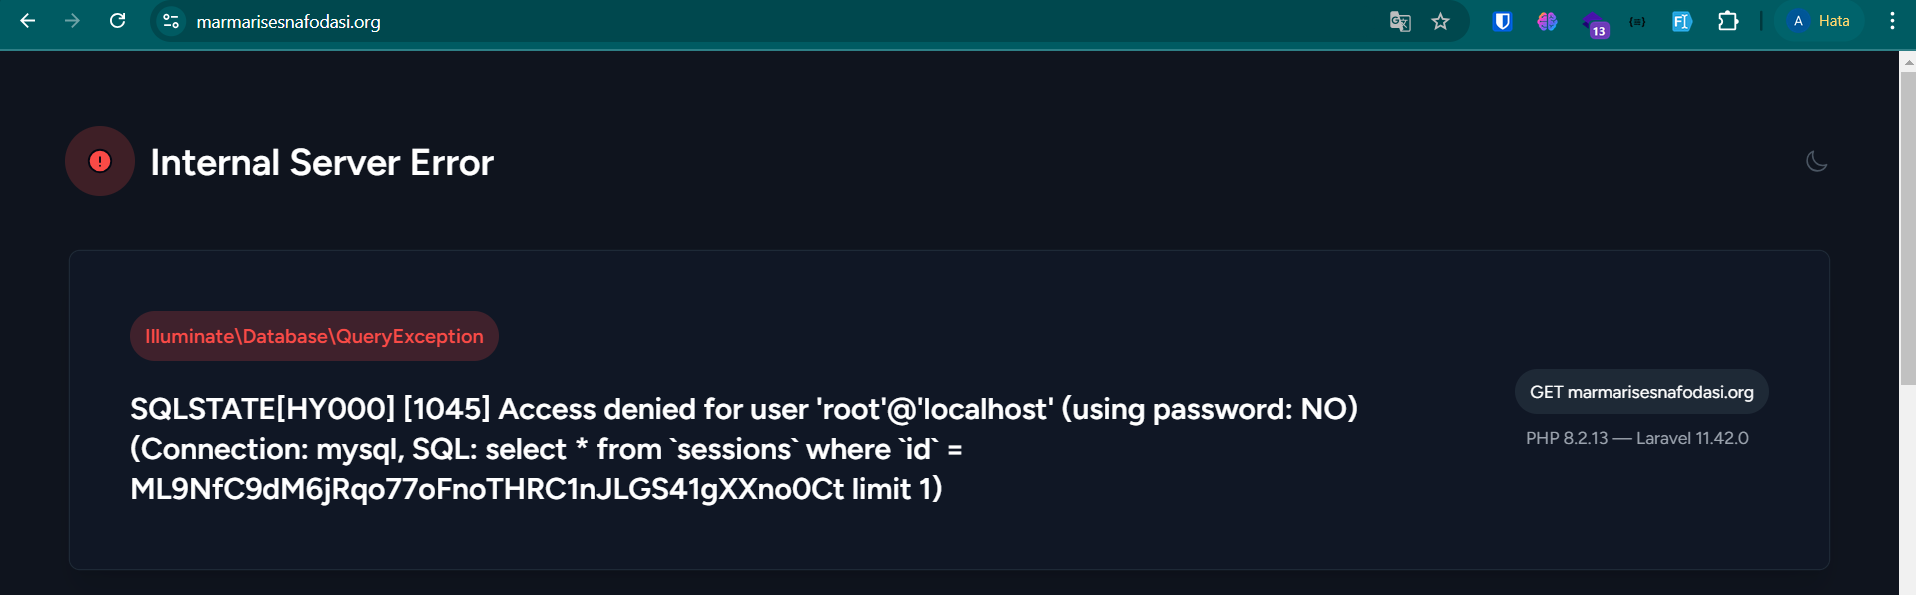
Task: Click the GET marmarisesnafodasi.org request pill
Action: [x=1641, y=392]
